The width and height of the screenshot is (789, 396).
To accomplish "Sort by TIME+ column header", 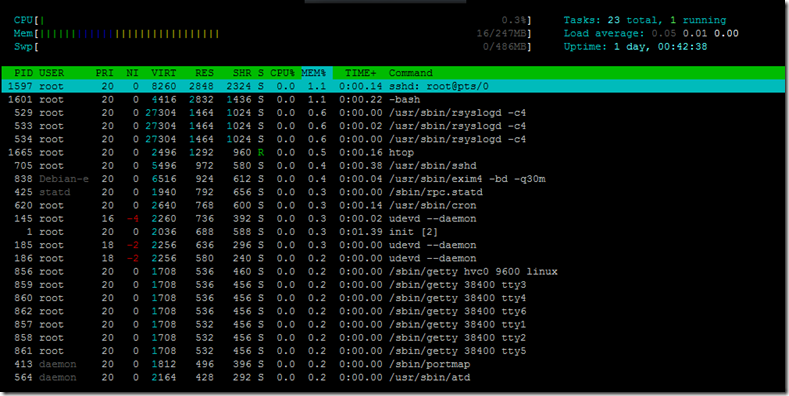I will (360, 73).
